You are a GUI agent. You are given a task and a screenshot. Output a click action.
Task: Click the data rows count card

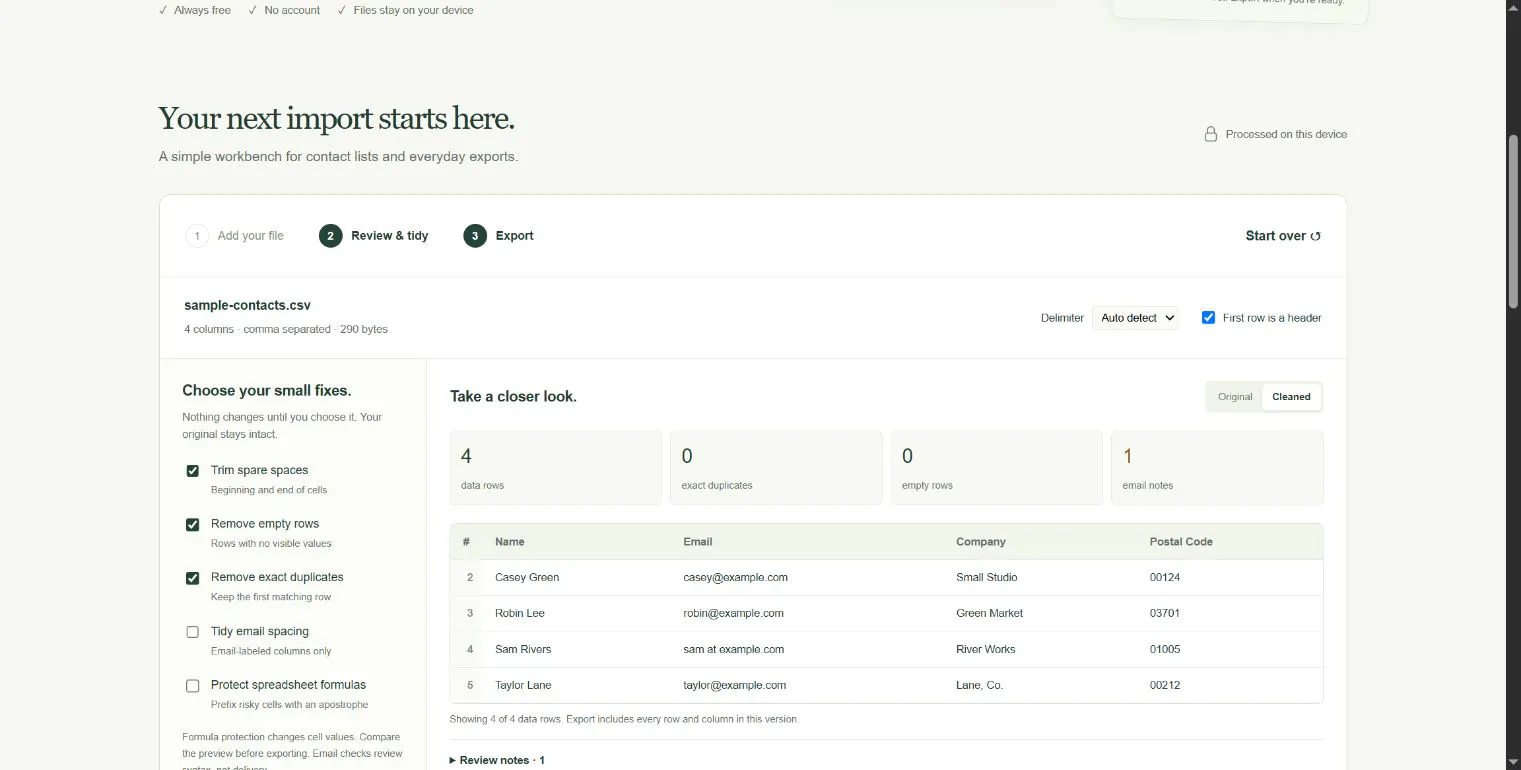pyautogui.click(x=556, y=468)
